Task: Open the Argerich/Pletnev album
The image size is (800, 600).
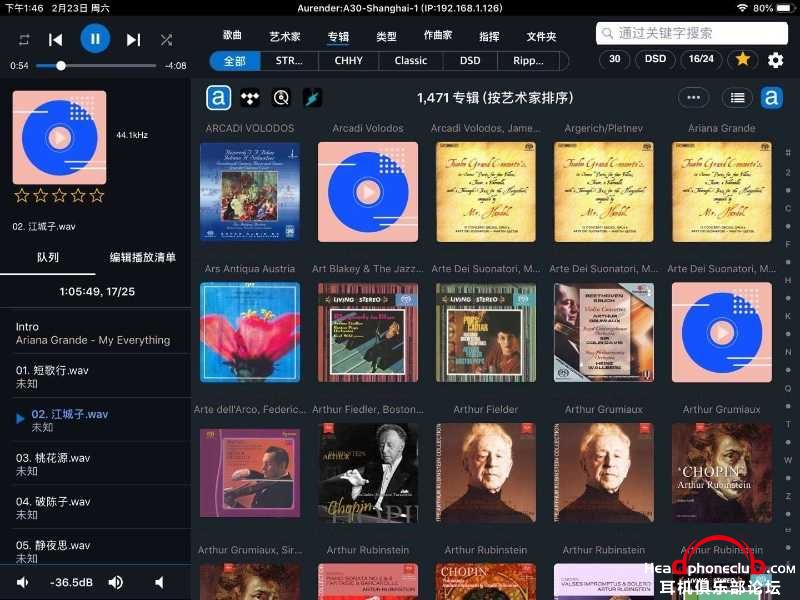Action: [x=604, y=192]
